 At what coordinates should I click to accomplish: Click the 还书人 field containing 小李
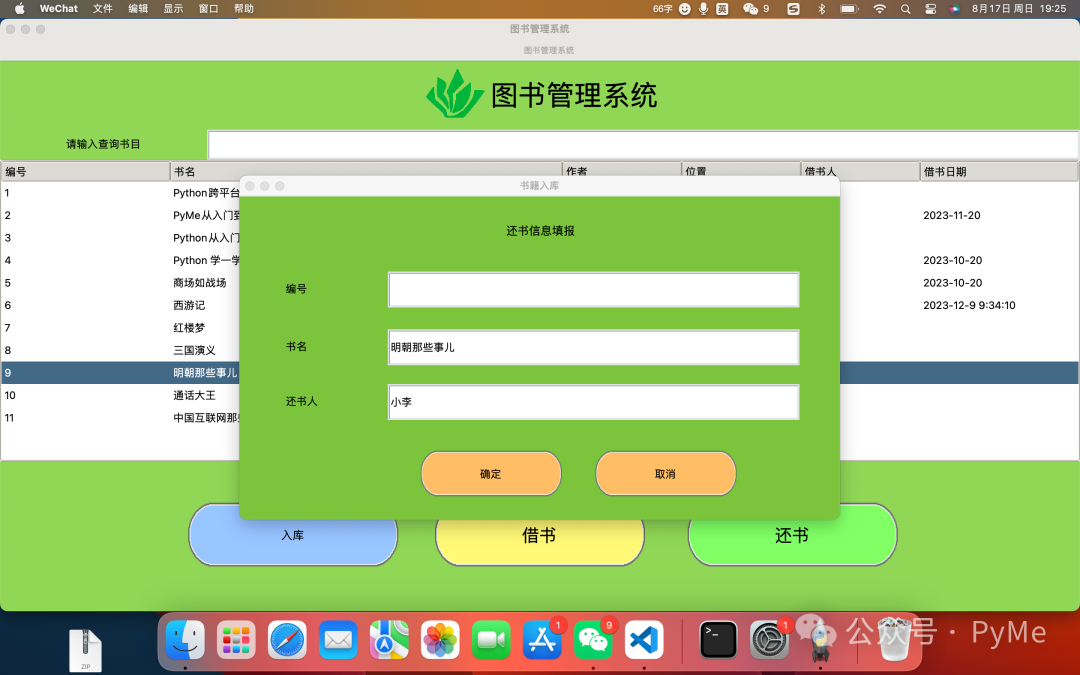593,402
